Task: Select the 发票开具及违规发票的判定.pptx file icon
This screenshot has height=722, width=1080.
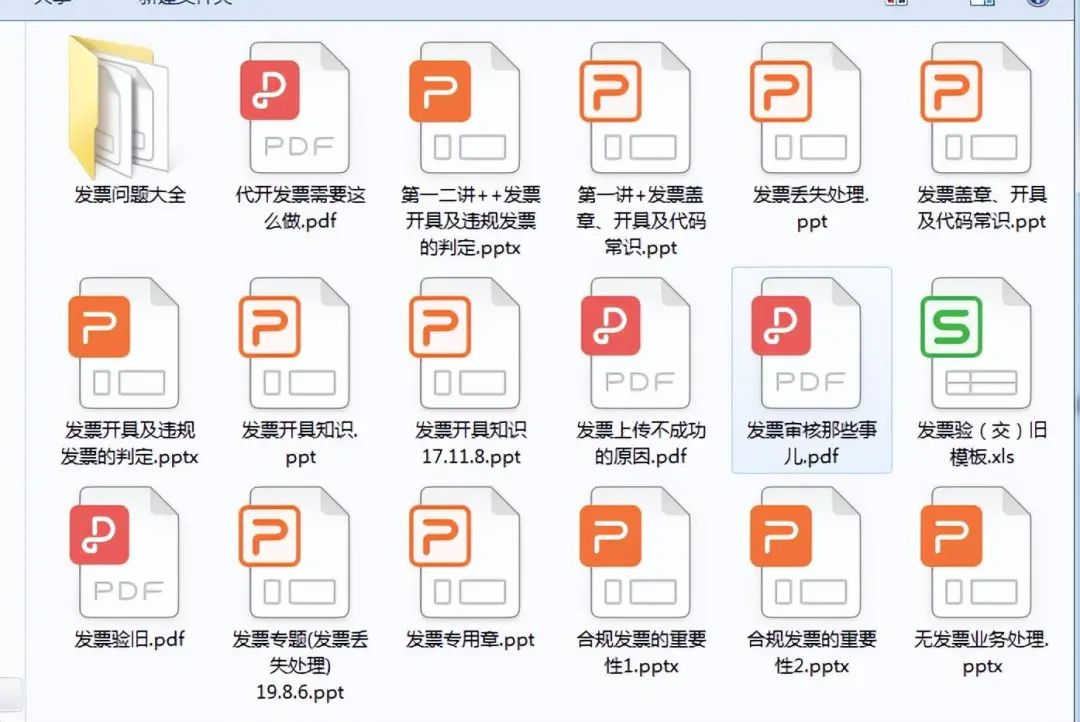Action: point(124,343)
